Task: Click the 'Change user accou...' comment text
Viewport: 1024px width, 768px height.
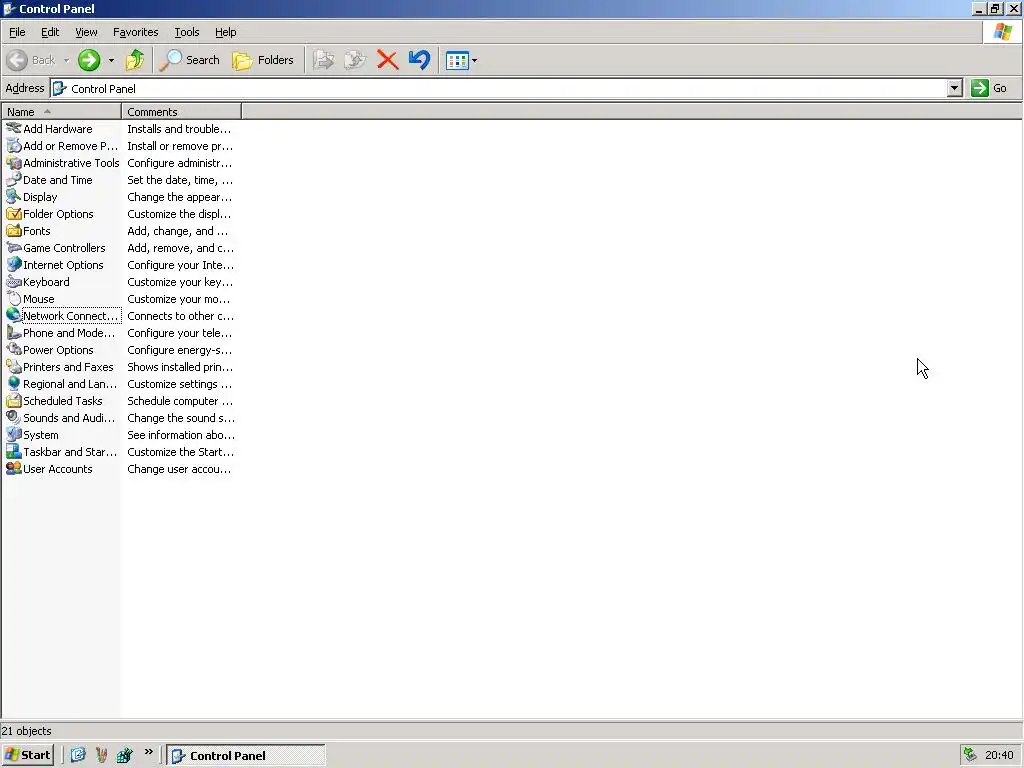Action: (x=179, y=469)
